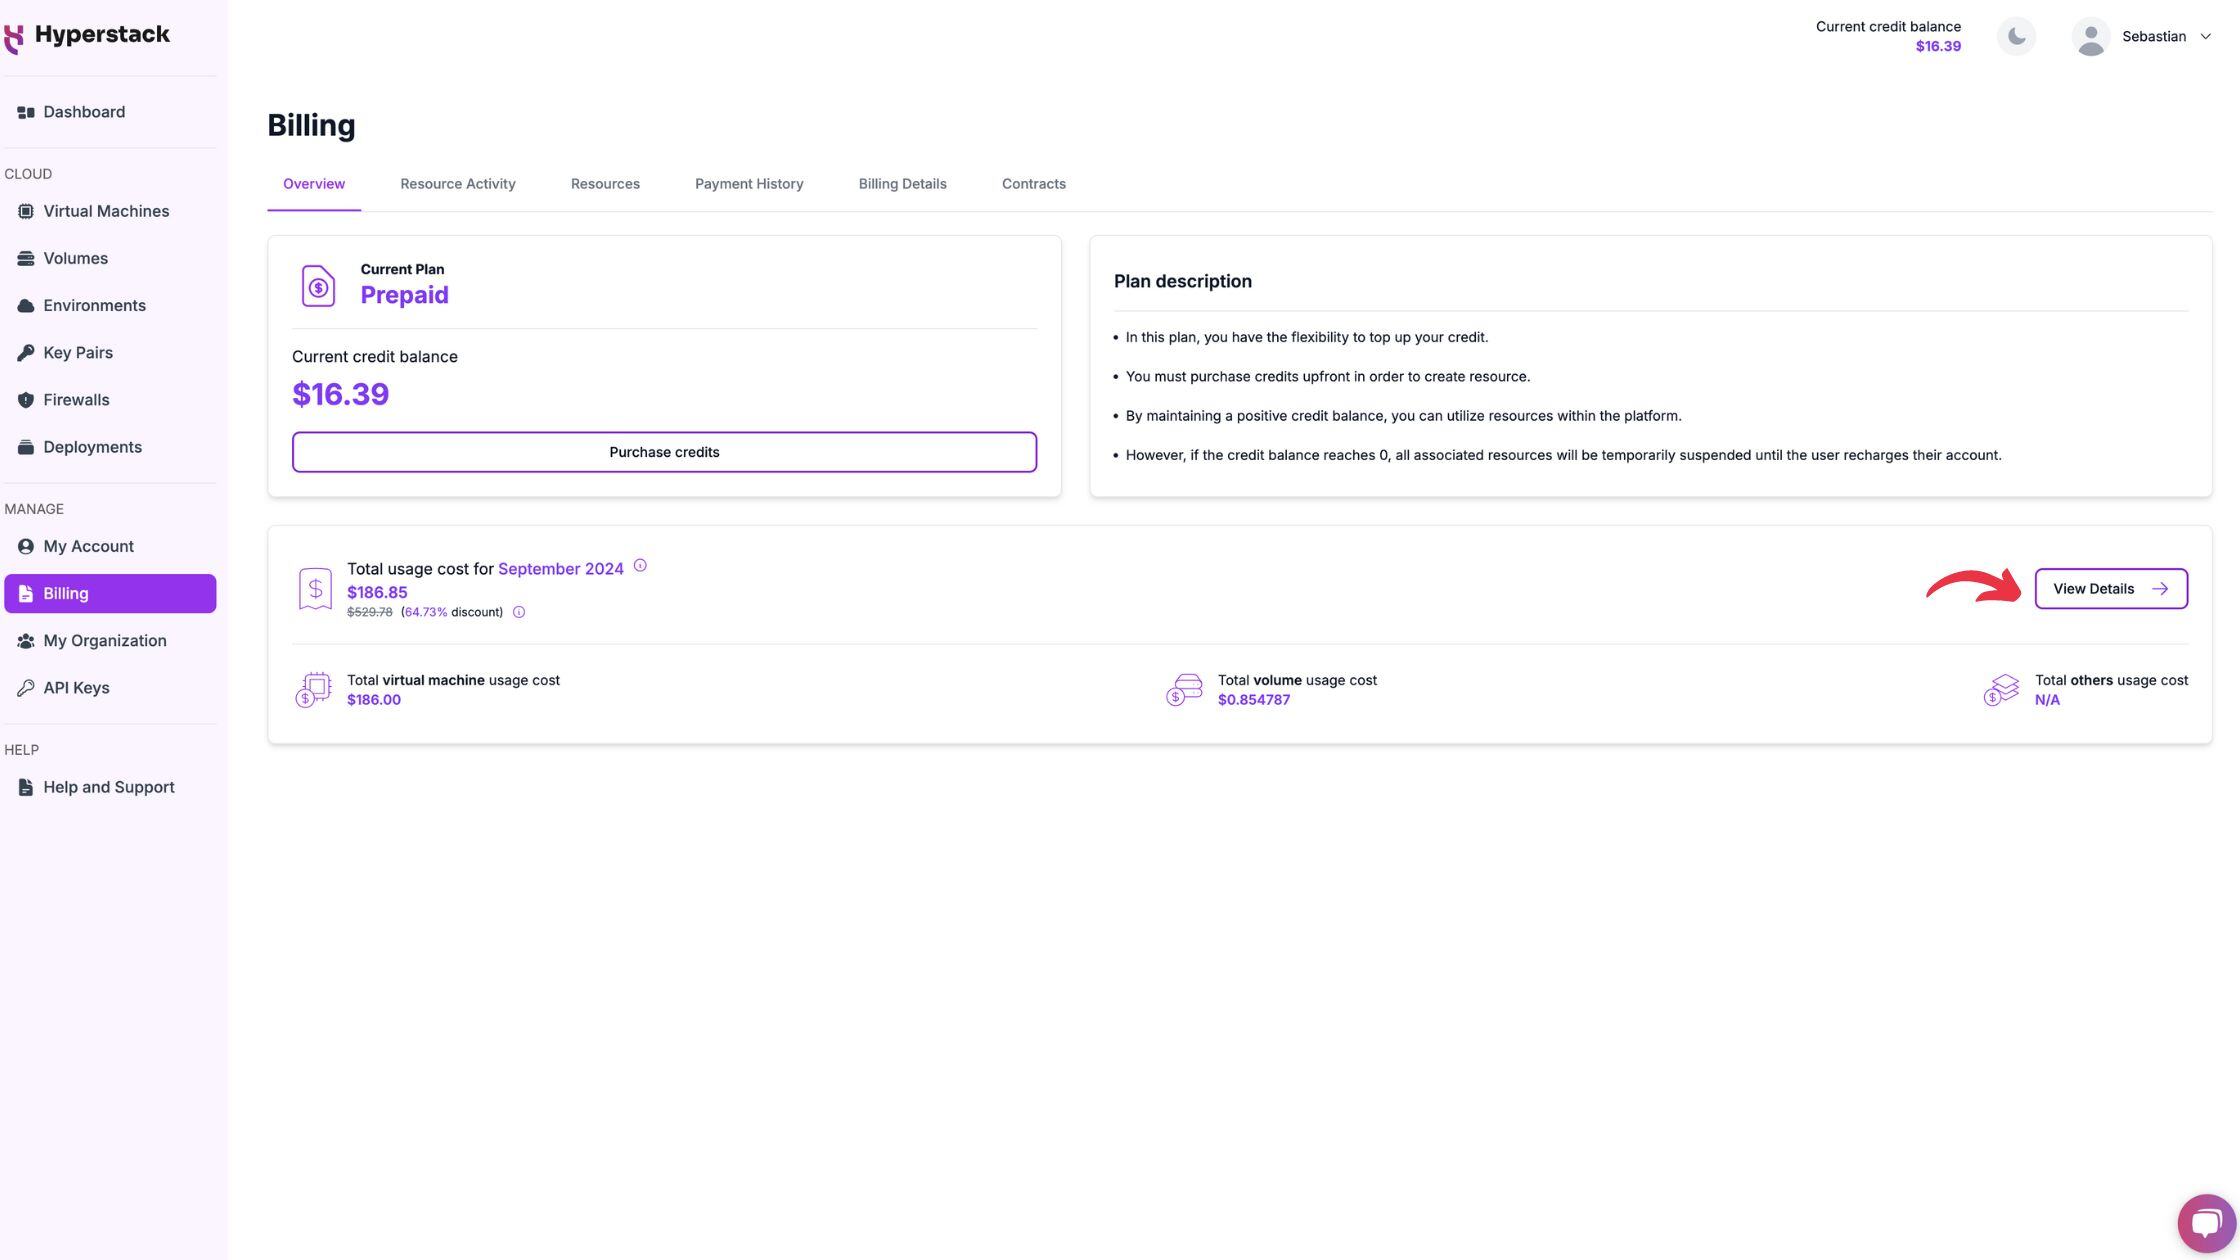The image size is (2240, 1260).
Task: Click the volume usage cost icon
Action: tap(1184, 690)
